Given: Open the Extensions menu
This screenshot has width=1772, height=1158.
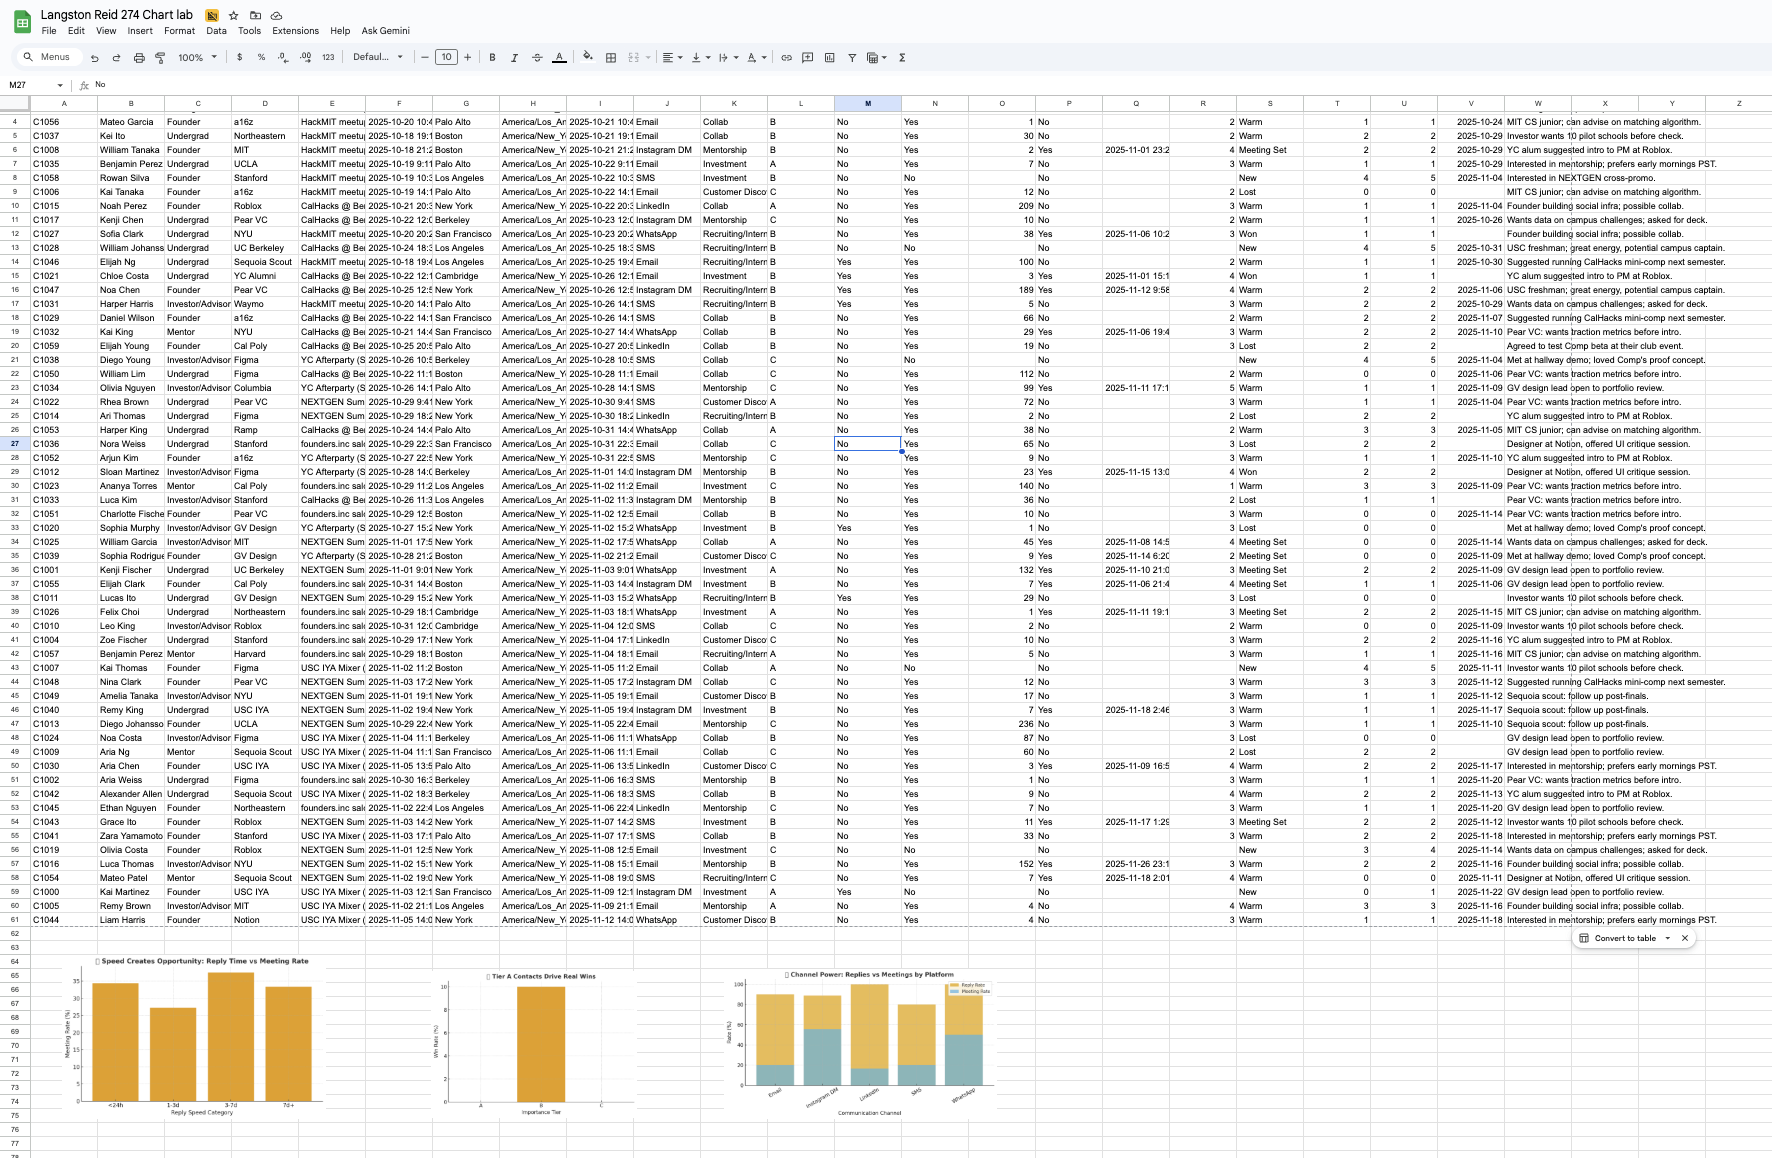Looking at the screenshot, I should 295,31.
